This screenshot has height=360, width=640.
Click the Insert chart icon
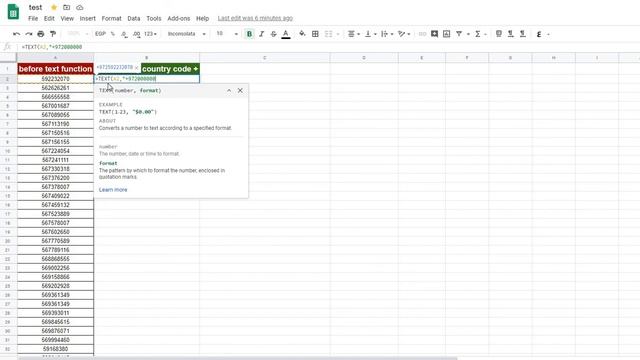447,34
